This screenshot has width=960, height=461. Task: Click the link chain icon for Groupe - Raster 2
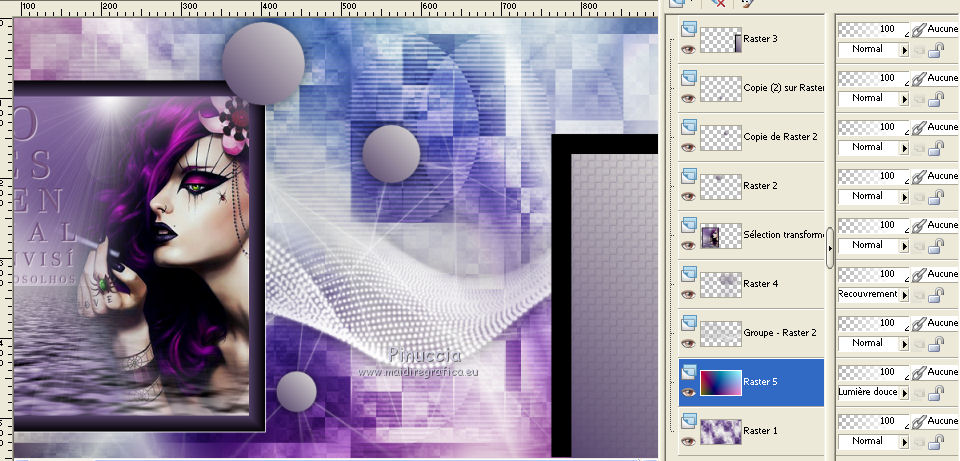[x=918, y=323]
